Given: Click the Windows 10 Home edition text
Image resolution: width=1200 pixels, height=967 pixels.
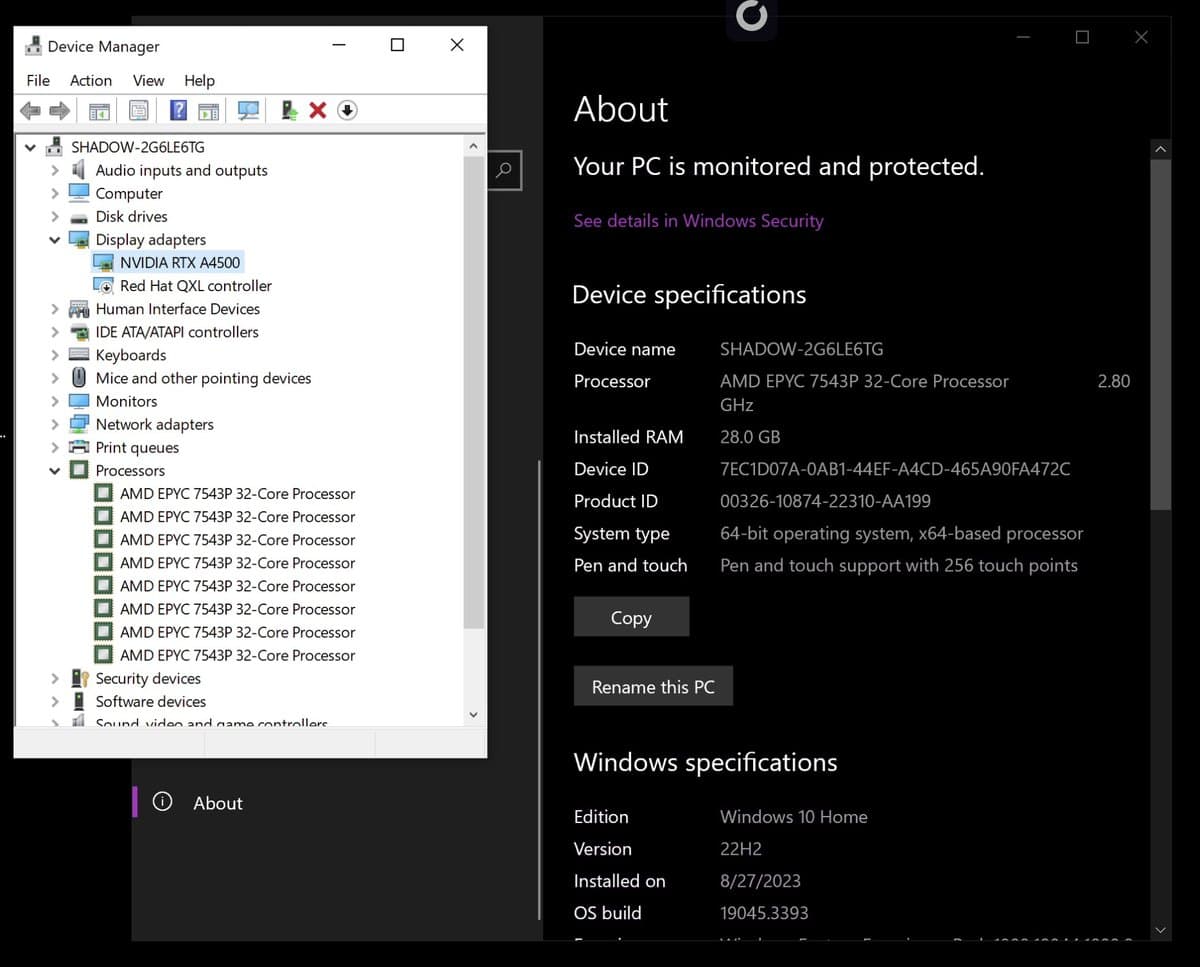Looking at the screenshot, I should tap(794, 817).
